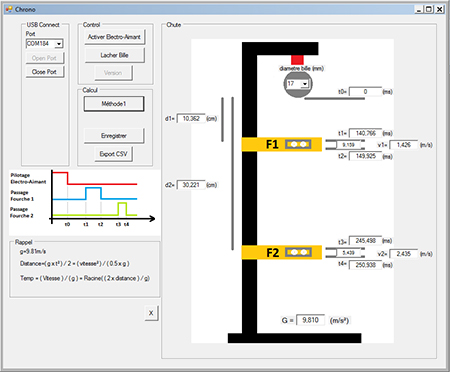This screenshot has height=372, width=450.
Task: Click the Lacher Bille button
Action: (x=114, y=55)
